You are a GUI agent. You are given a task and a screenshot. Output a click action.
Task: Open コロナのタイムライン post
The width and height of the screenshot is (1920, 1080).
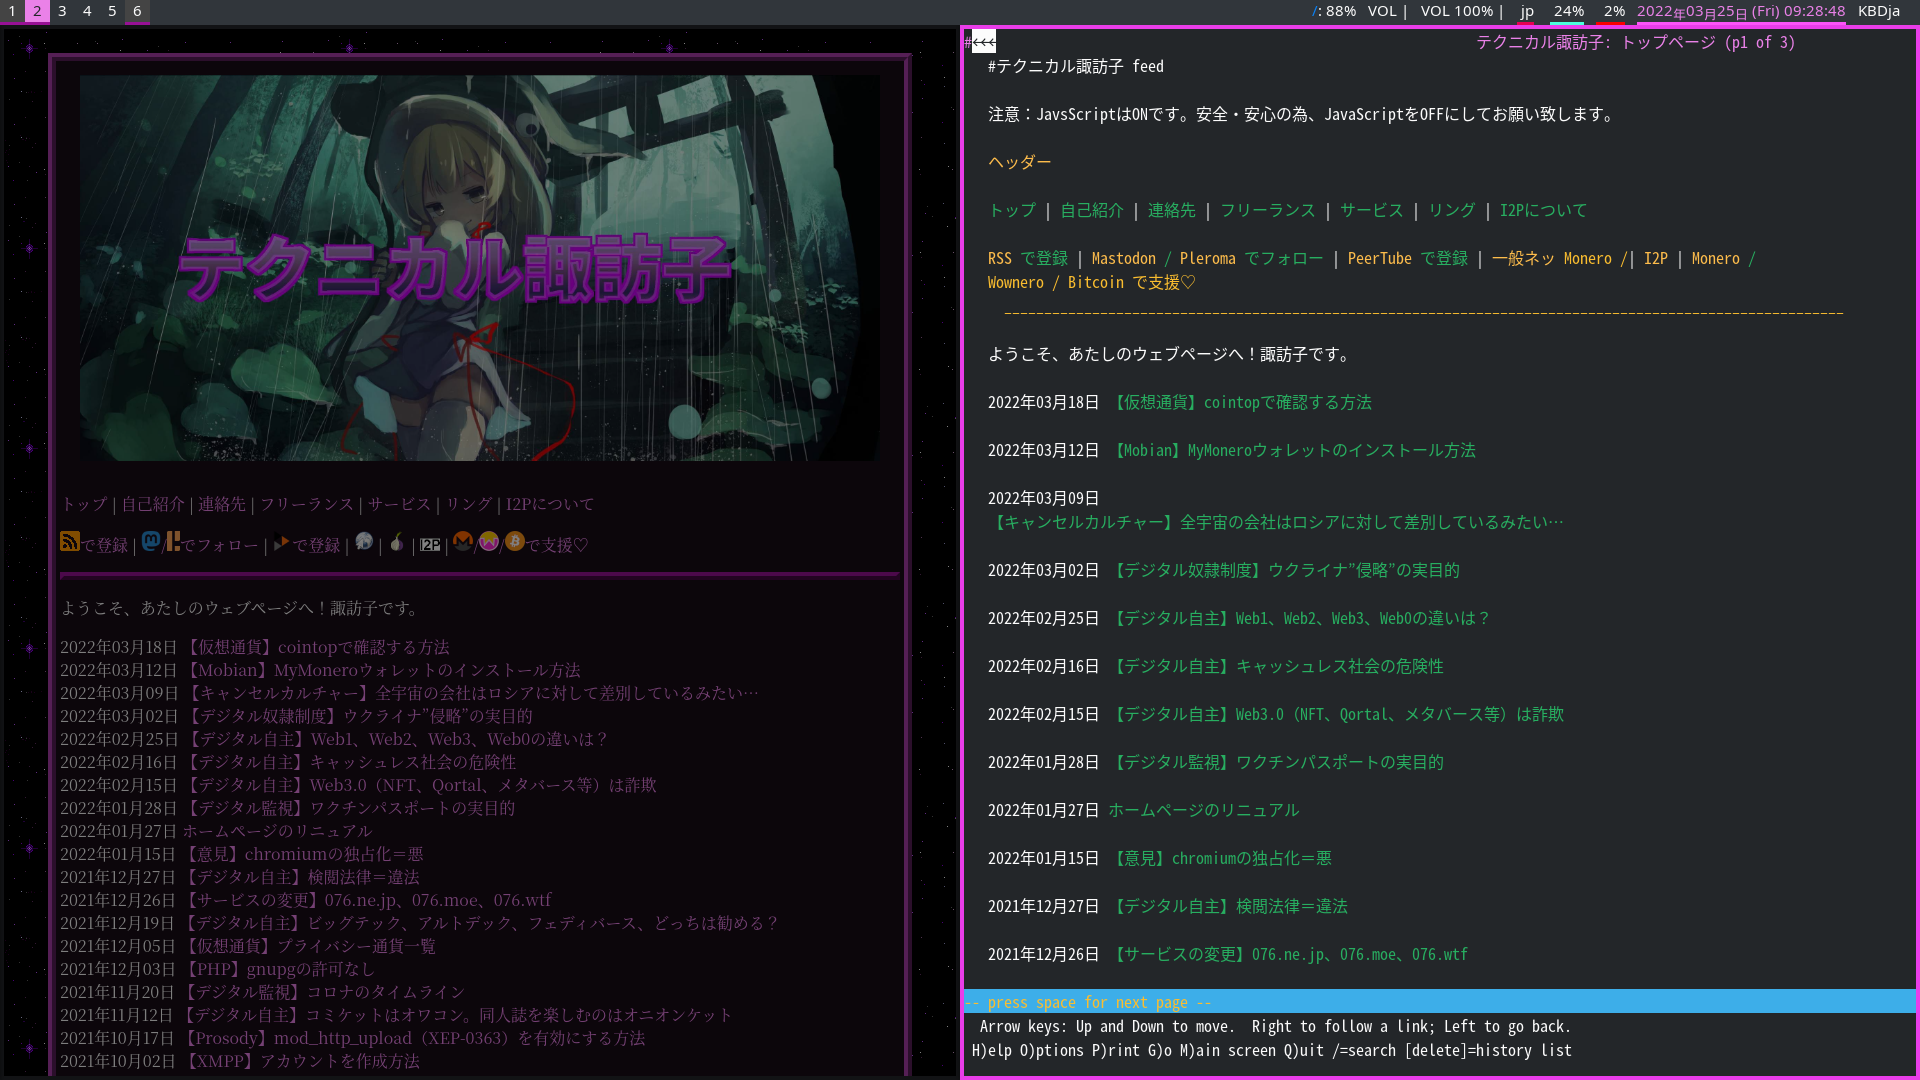click(x=324, y=992)
